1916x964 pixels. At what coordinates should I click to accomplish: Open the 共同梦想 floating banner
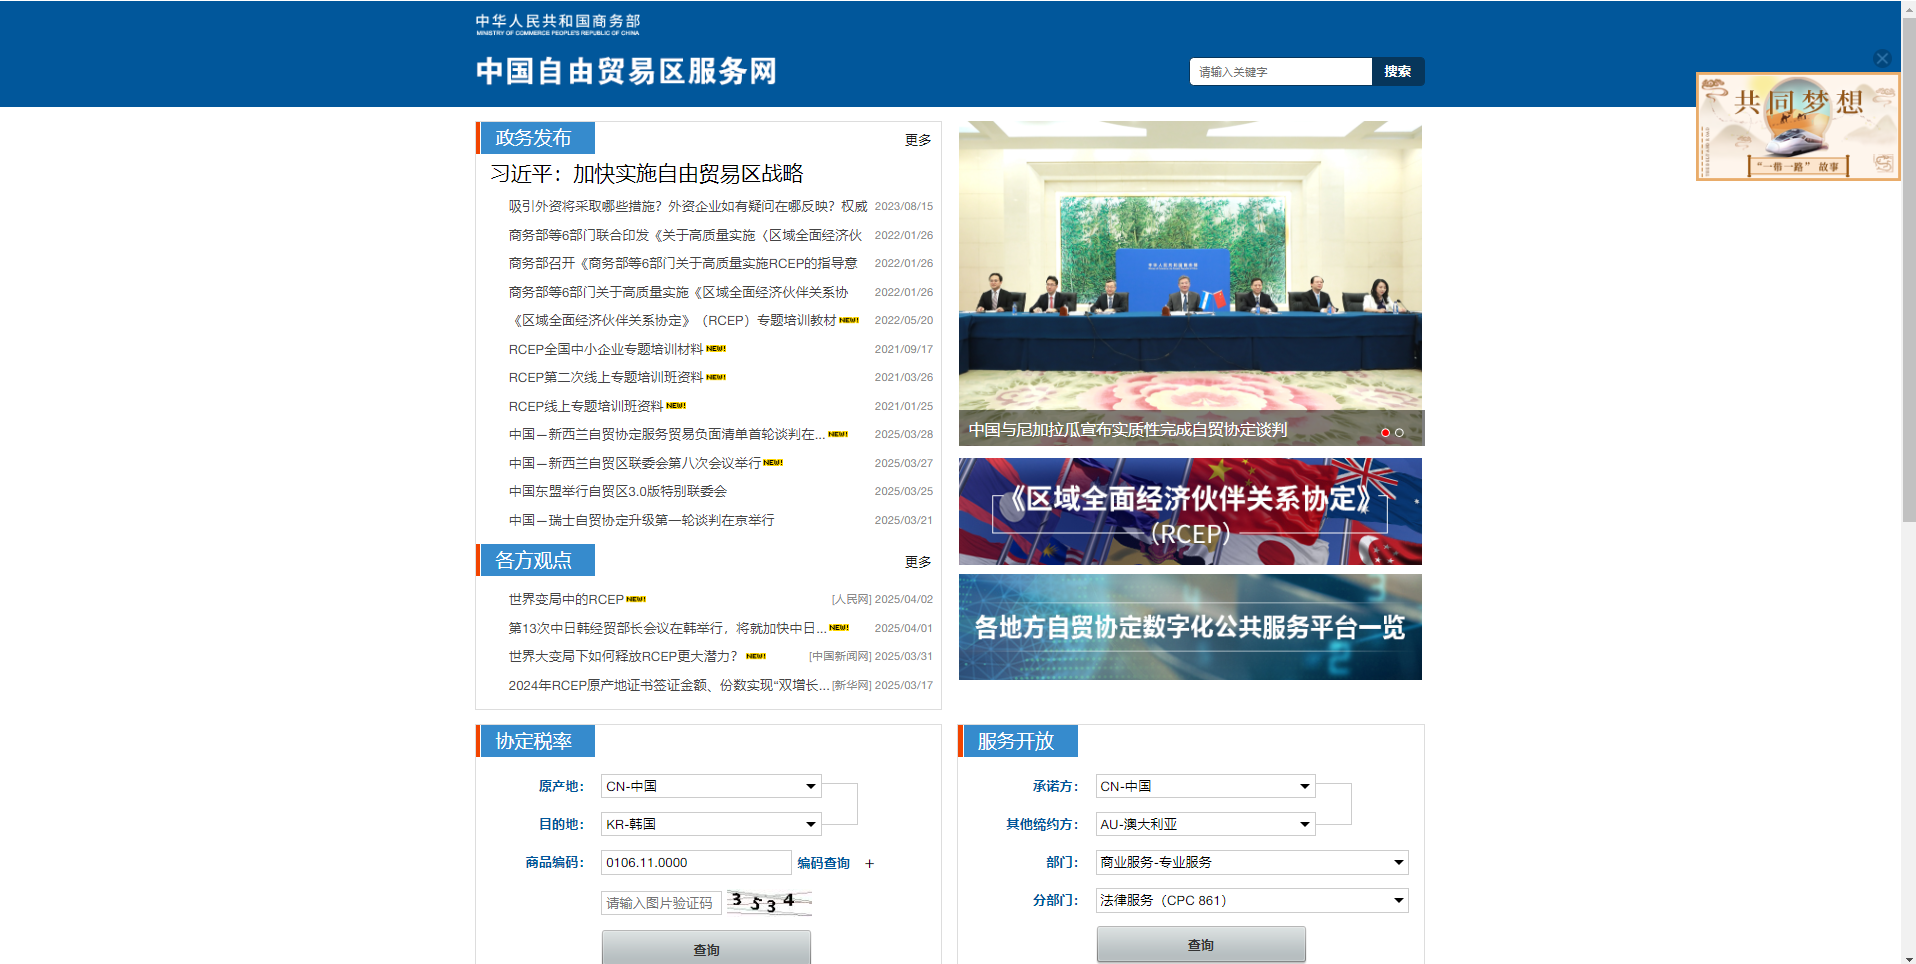[1797, 127]
